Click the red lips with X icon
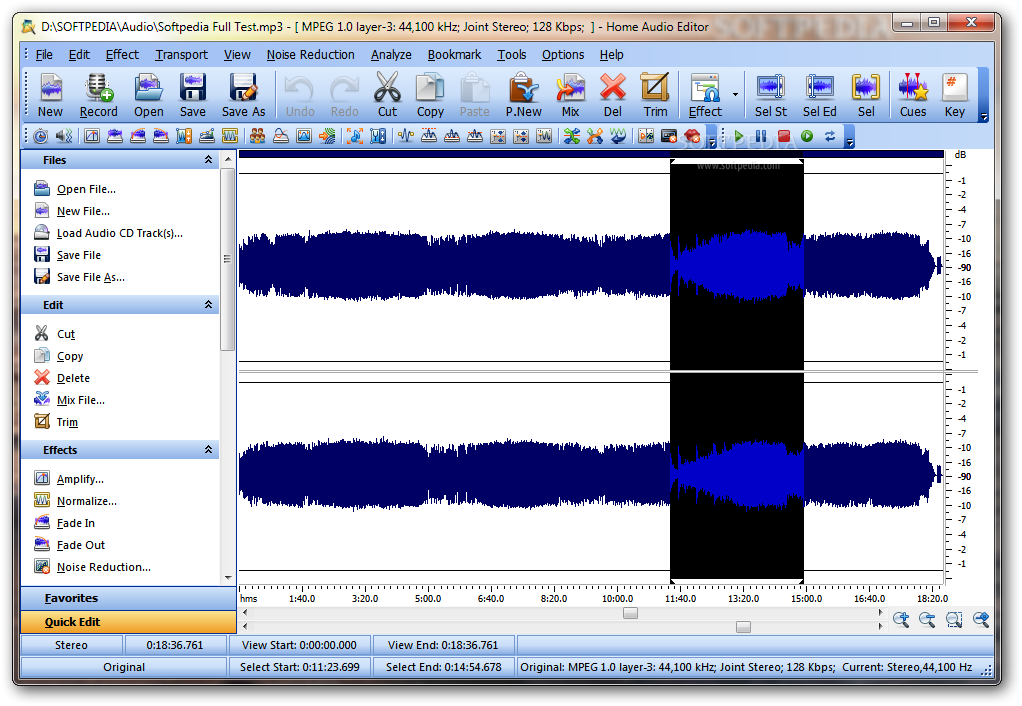 coord(692,136)
